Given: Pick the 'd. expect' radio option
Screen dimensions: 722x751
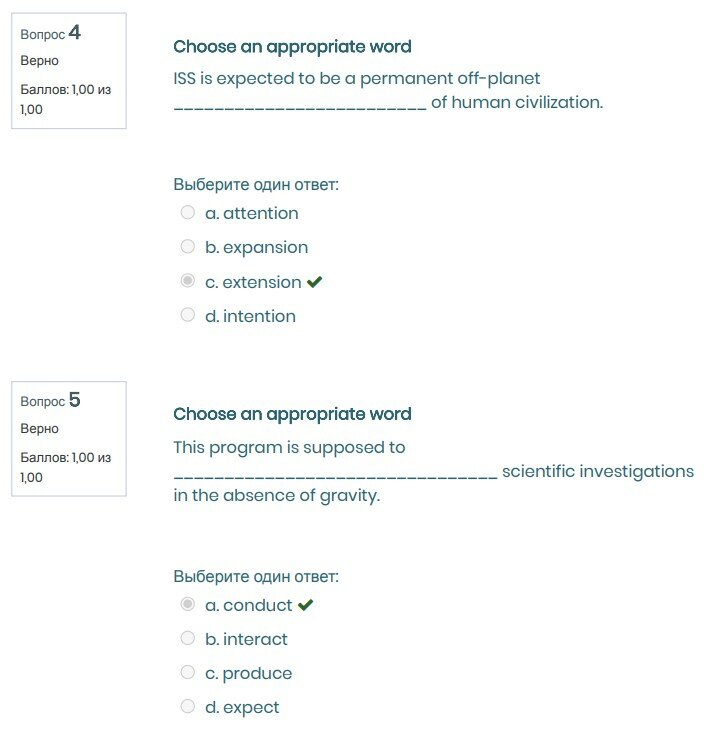Looking at the screenshot, I should click(x=188, y=707).
